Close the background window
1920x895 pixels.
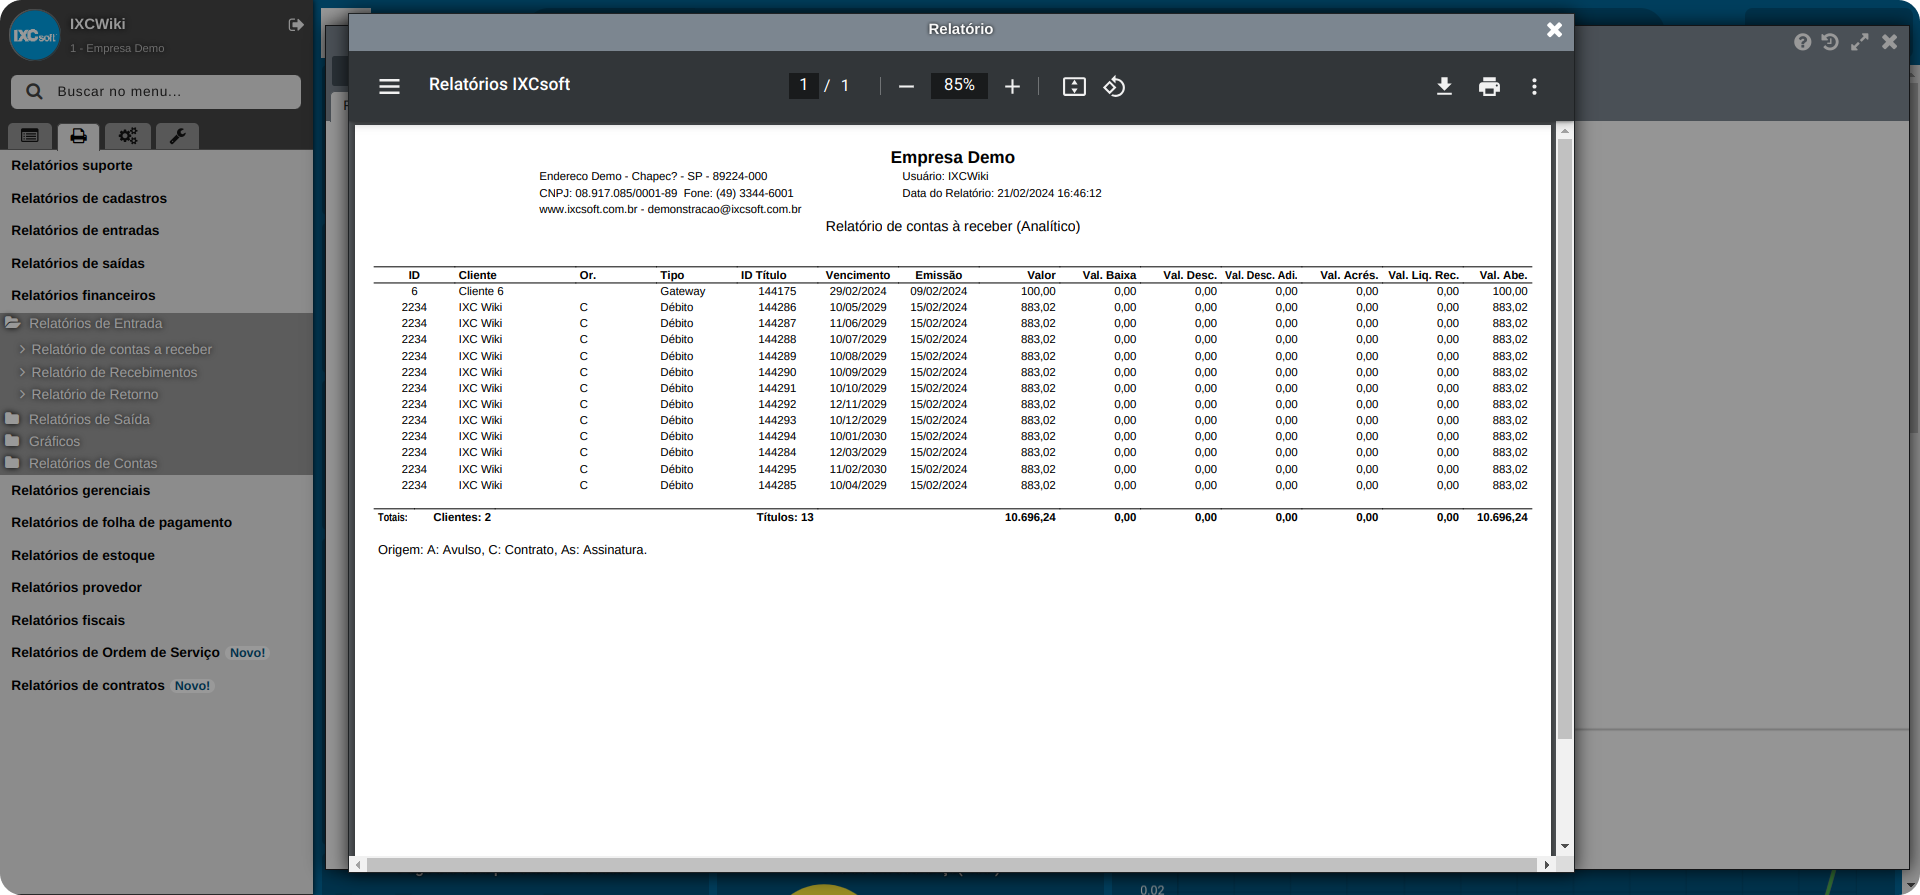pos(1889,42)
